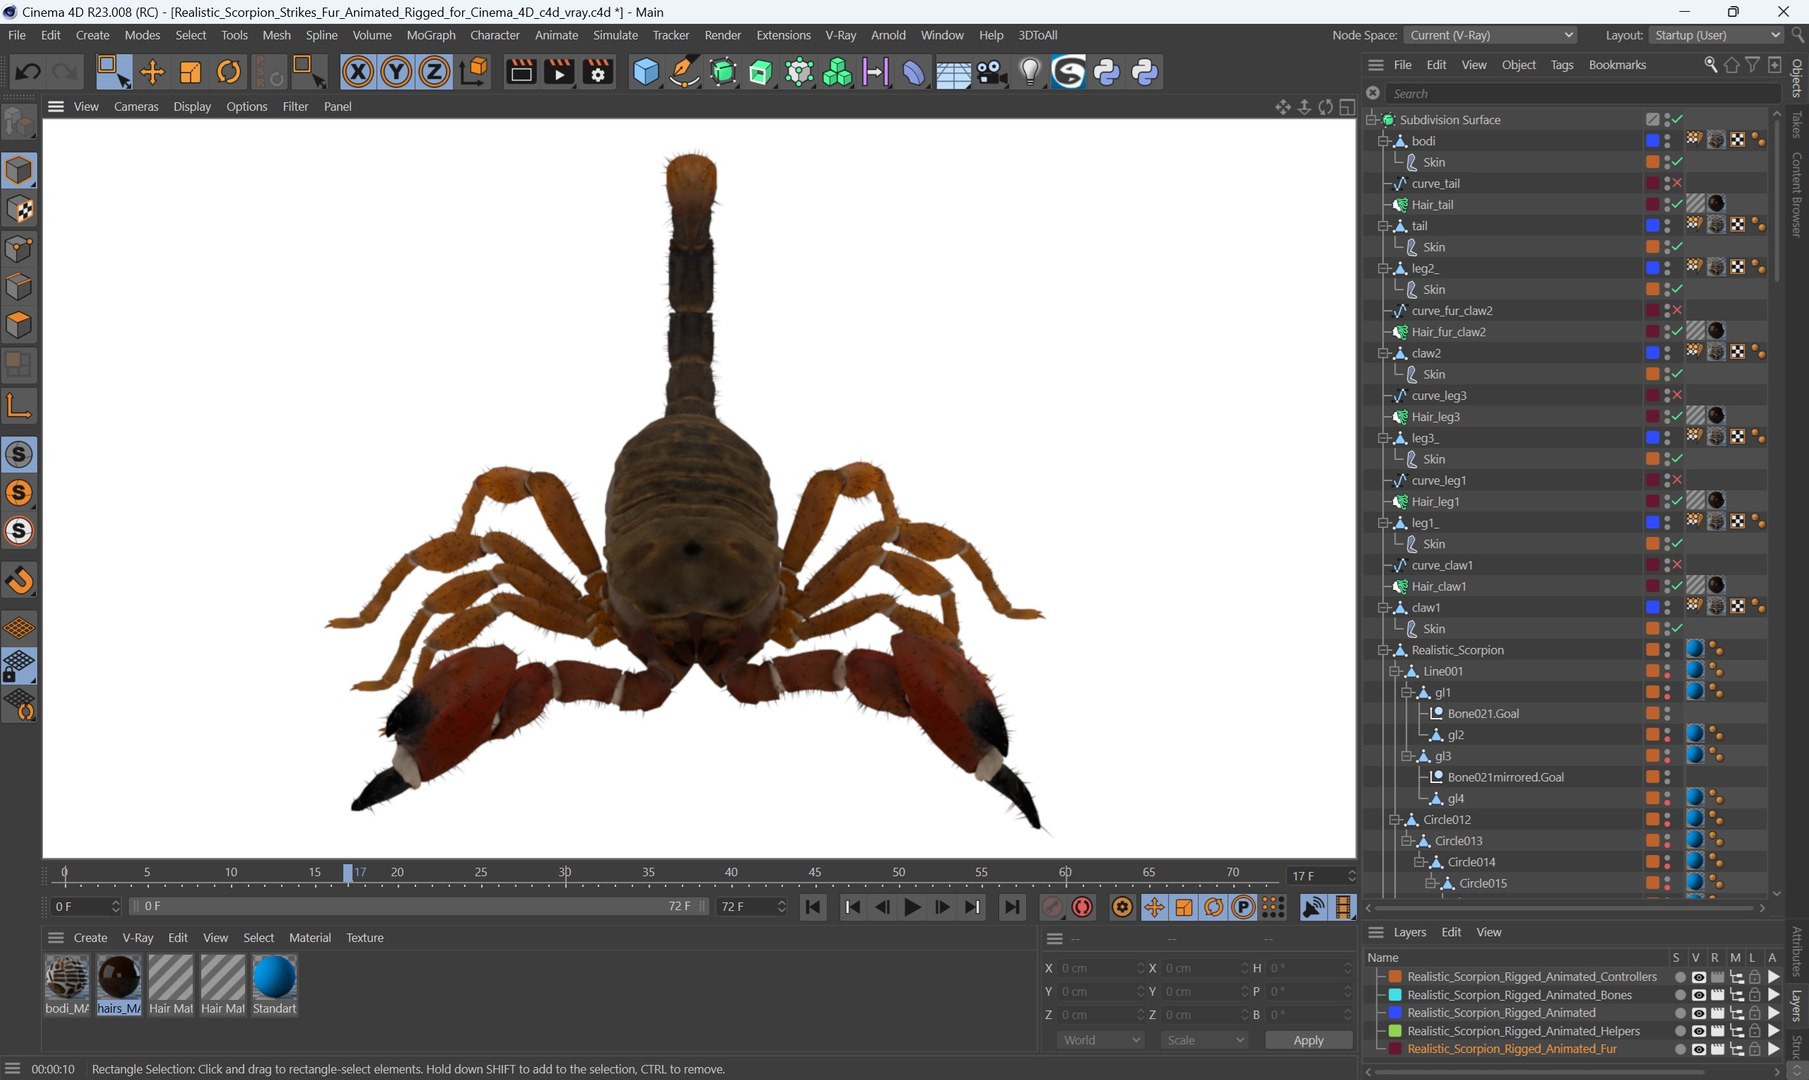1809x1080 pixels.
Task: Open the Texture menu in Material Manager
Action: 365,938
